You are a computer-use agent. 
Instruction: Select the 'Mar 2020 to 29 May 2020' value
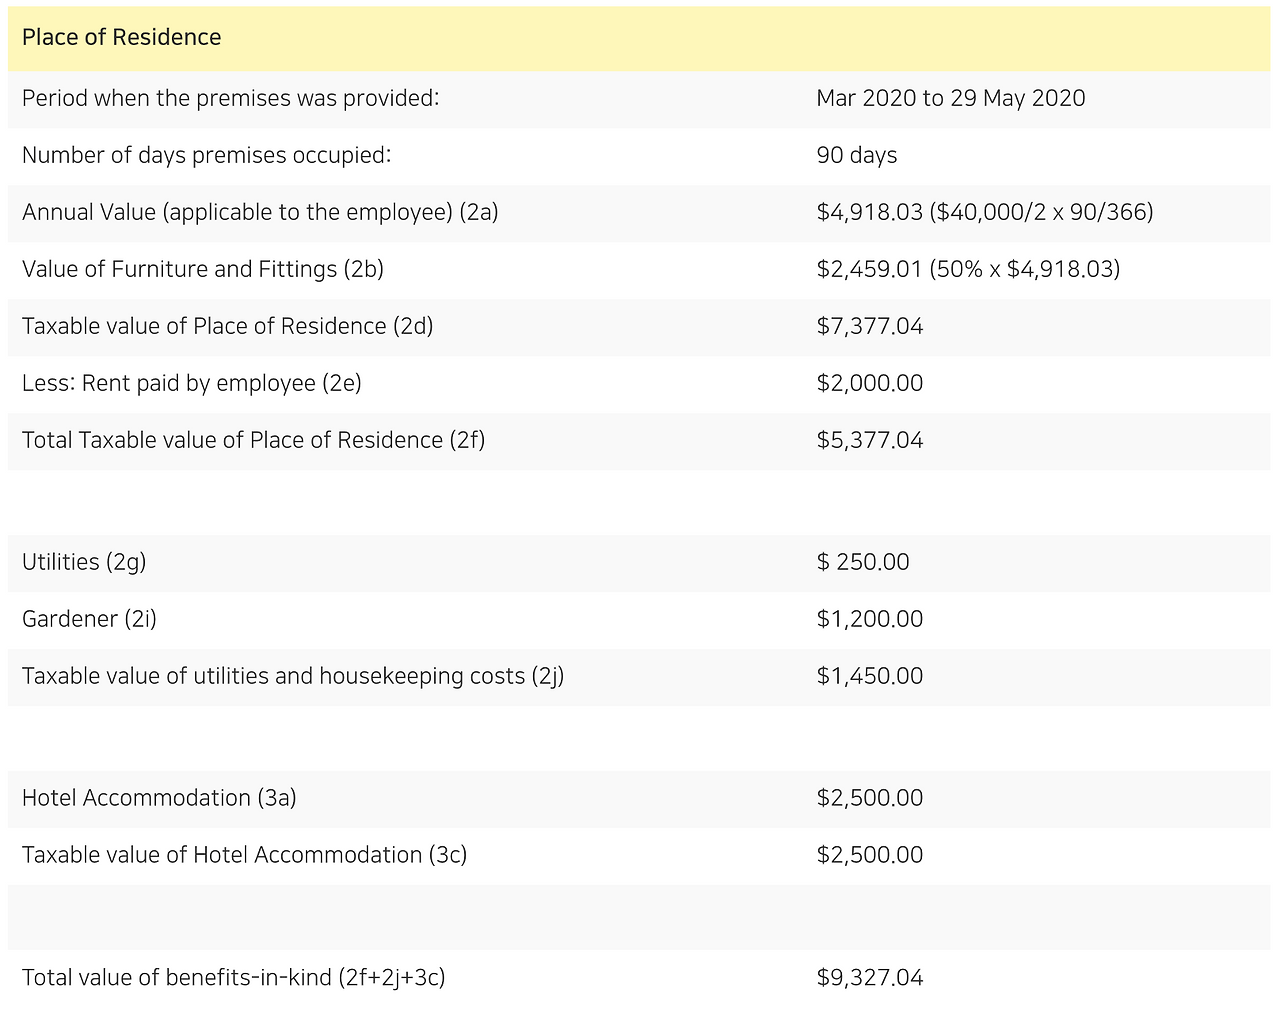pos(950,99)
